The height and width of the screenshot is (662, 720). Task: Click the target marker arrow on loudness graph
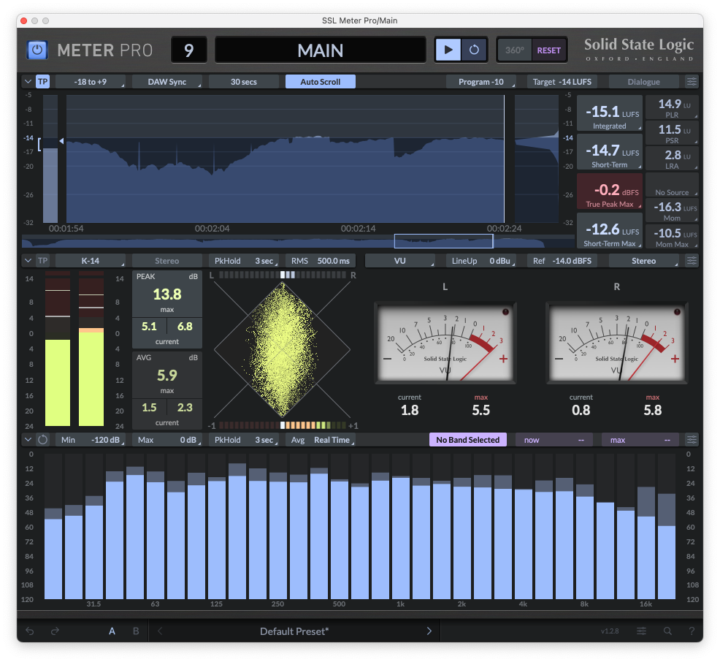click(62, 141)
